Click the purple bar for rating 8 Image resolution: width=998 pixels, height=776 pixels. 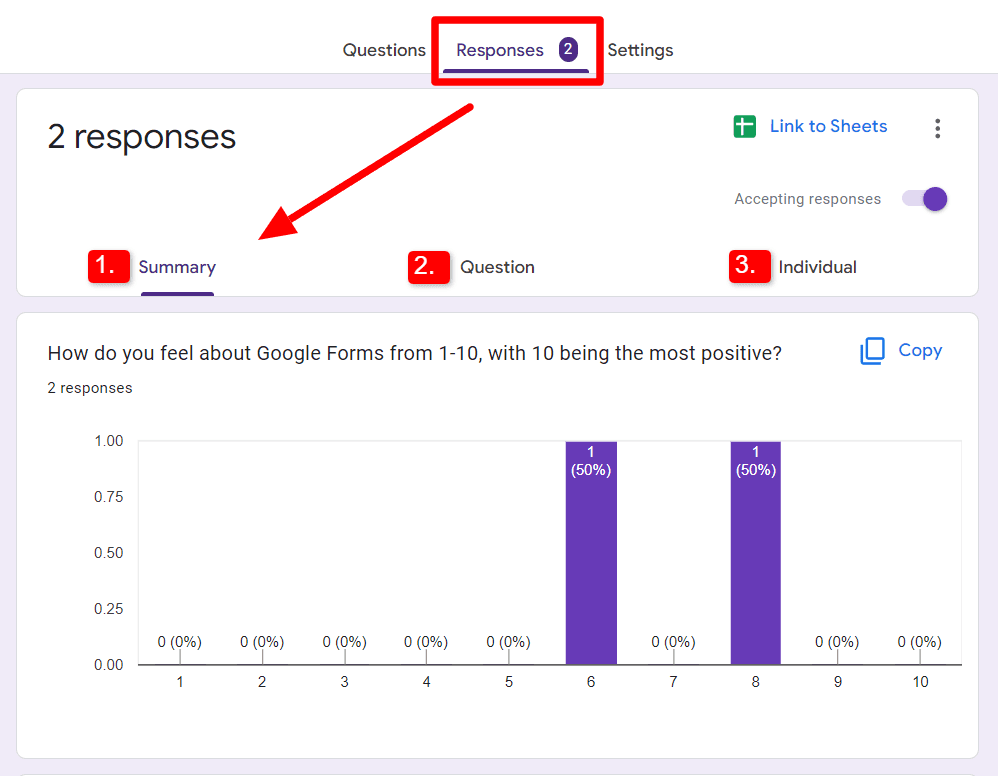click(x=756, y=553)
